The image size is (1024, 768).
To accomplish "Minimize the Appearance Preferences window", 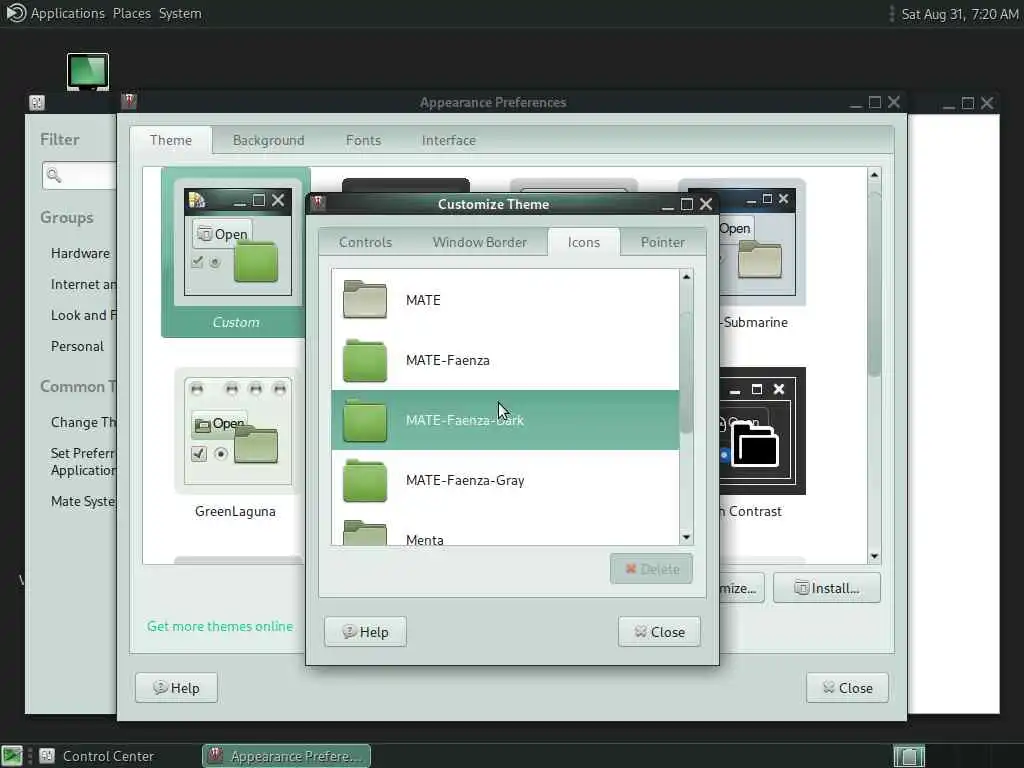I will (856, 103).
